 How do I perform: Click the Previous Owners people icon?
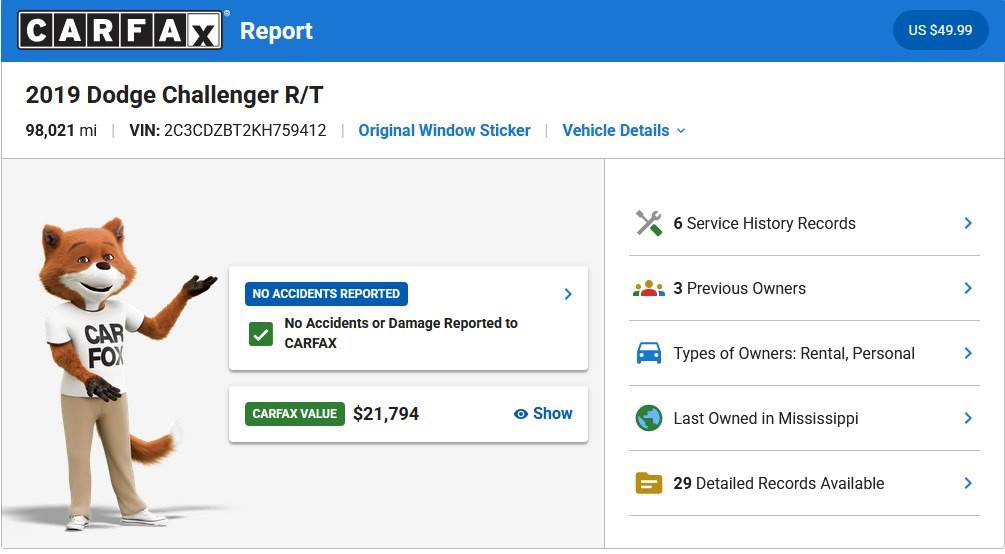649,289
